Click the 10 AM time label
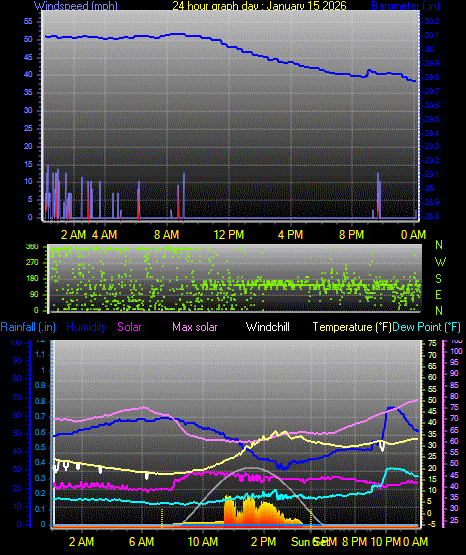 (203, 542)
